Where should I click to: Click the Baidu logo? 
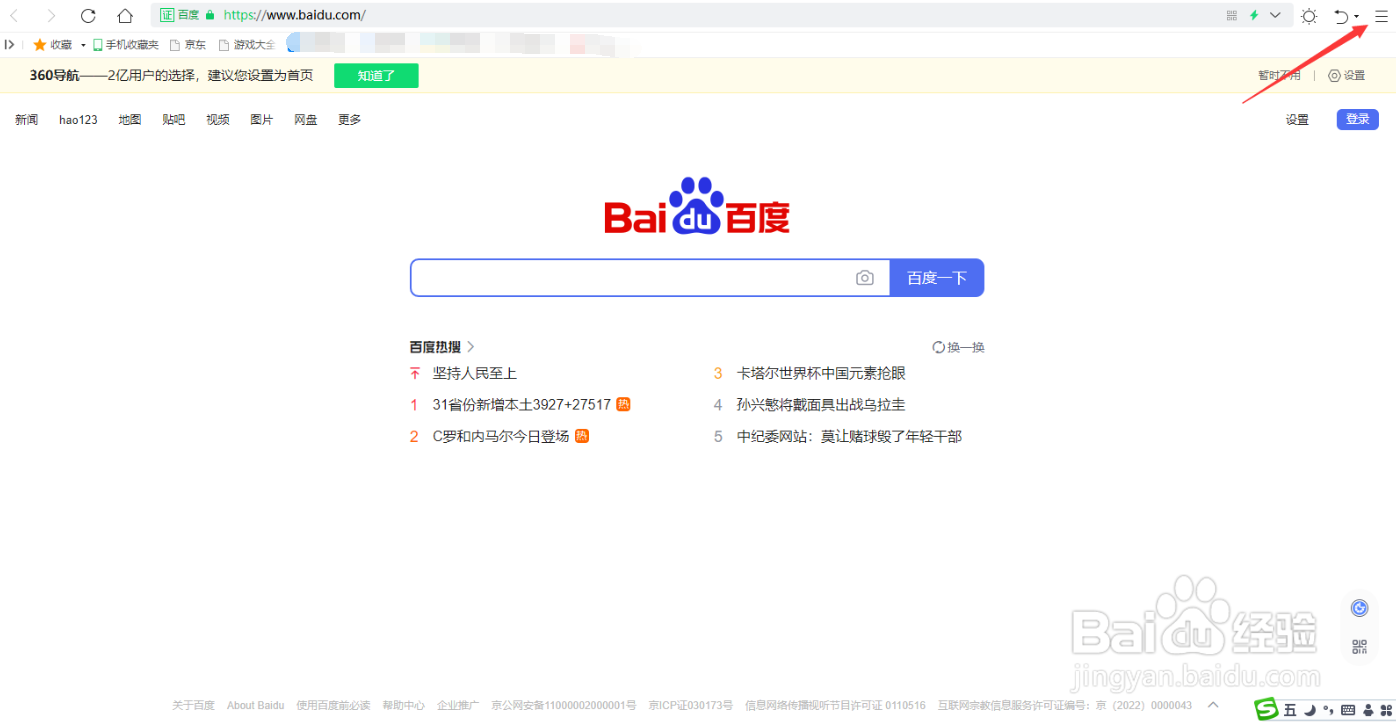pyautogui.click(x=697, y=206)
